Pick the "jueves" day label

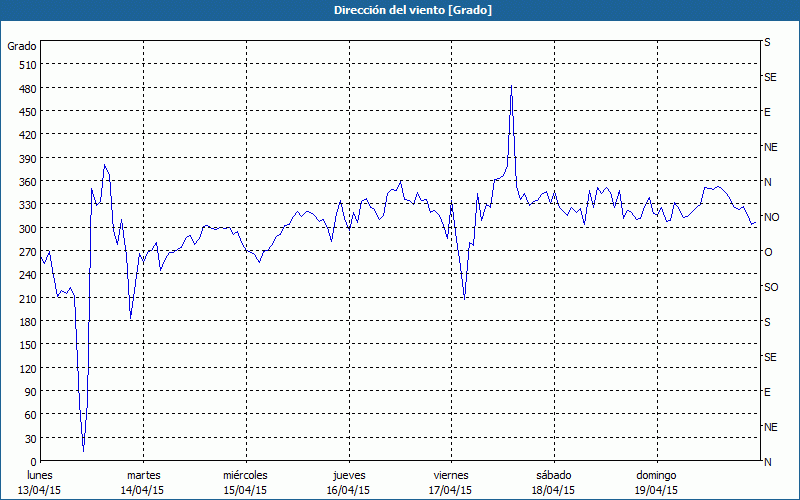coord(348,475)
